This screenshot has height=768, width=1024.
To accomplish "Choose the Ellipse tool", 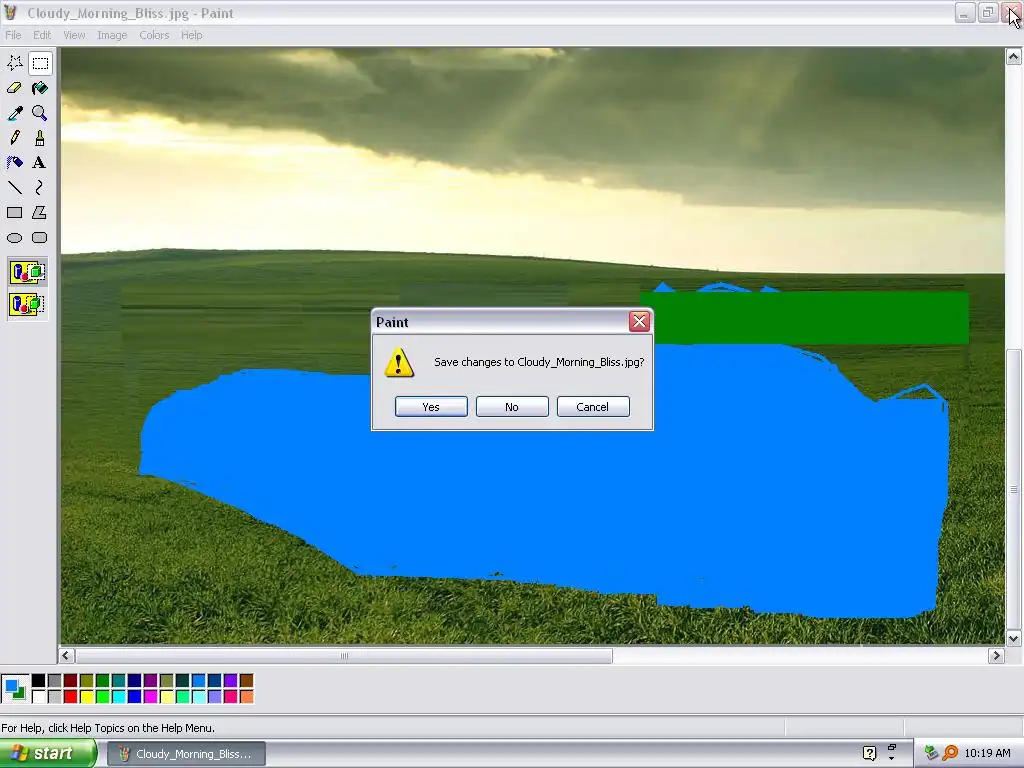I will click(x=14, y=238).
